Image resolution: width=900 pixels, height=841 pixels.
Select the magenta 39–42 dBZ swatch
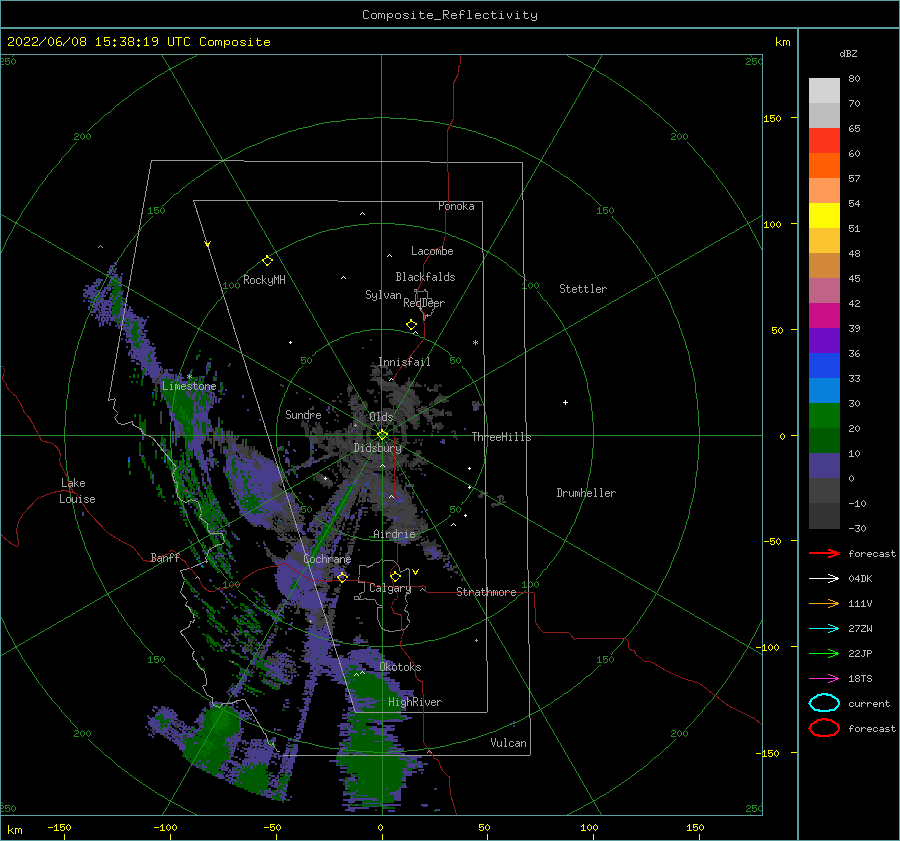824,316
